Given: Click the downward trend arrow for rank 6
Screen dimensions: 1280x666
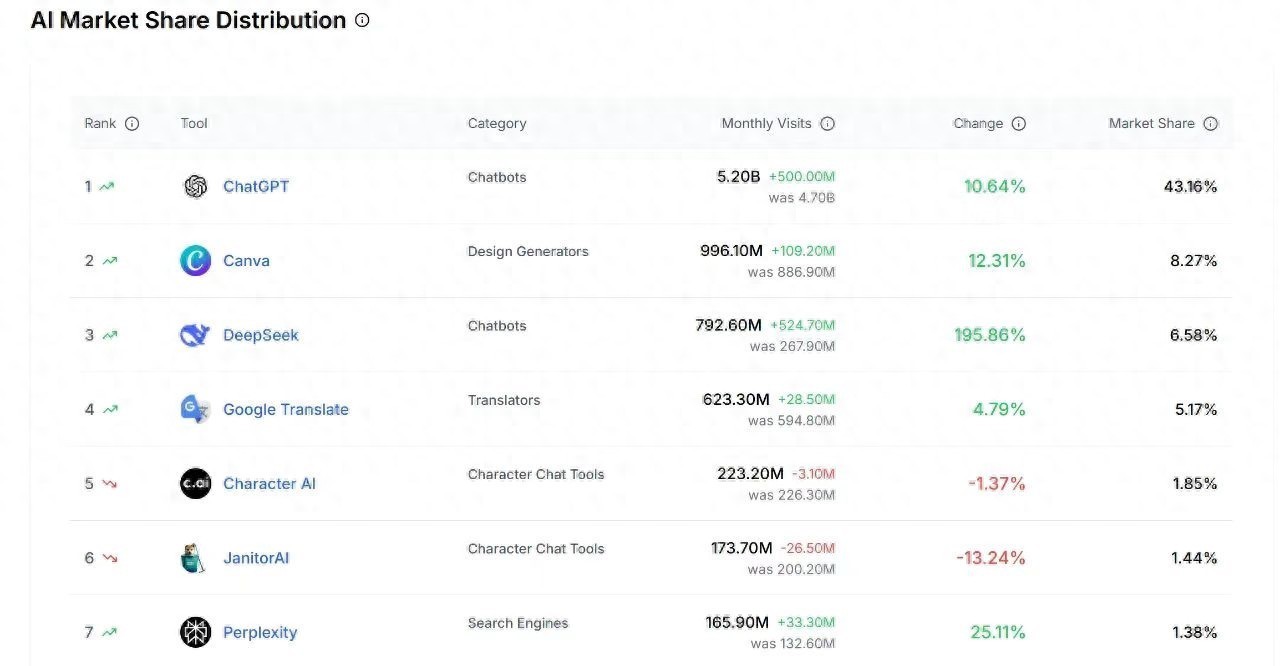Looking at the screenshot, I should point(109,558).
